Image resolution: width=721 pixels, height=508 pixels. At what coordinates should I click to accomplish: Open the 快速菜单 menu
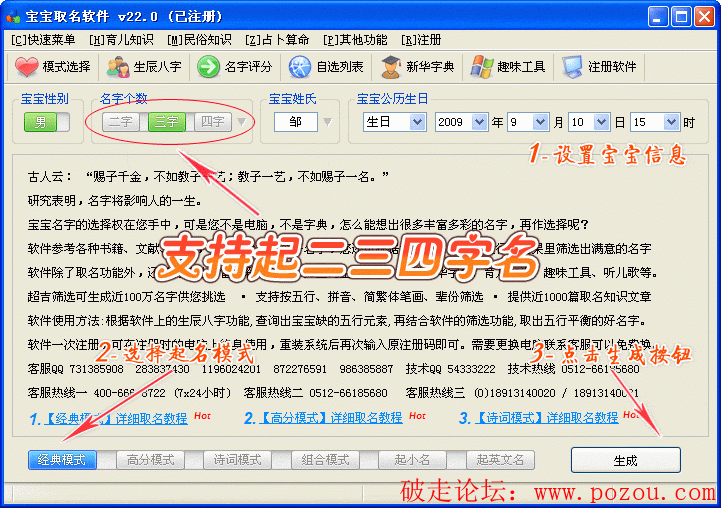point(43,40)
